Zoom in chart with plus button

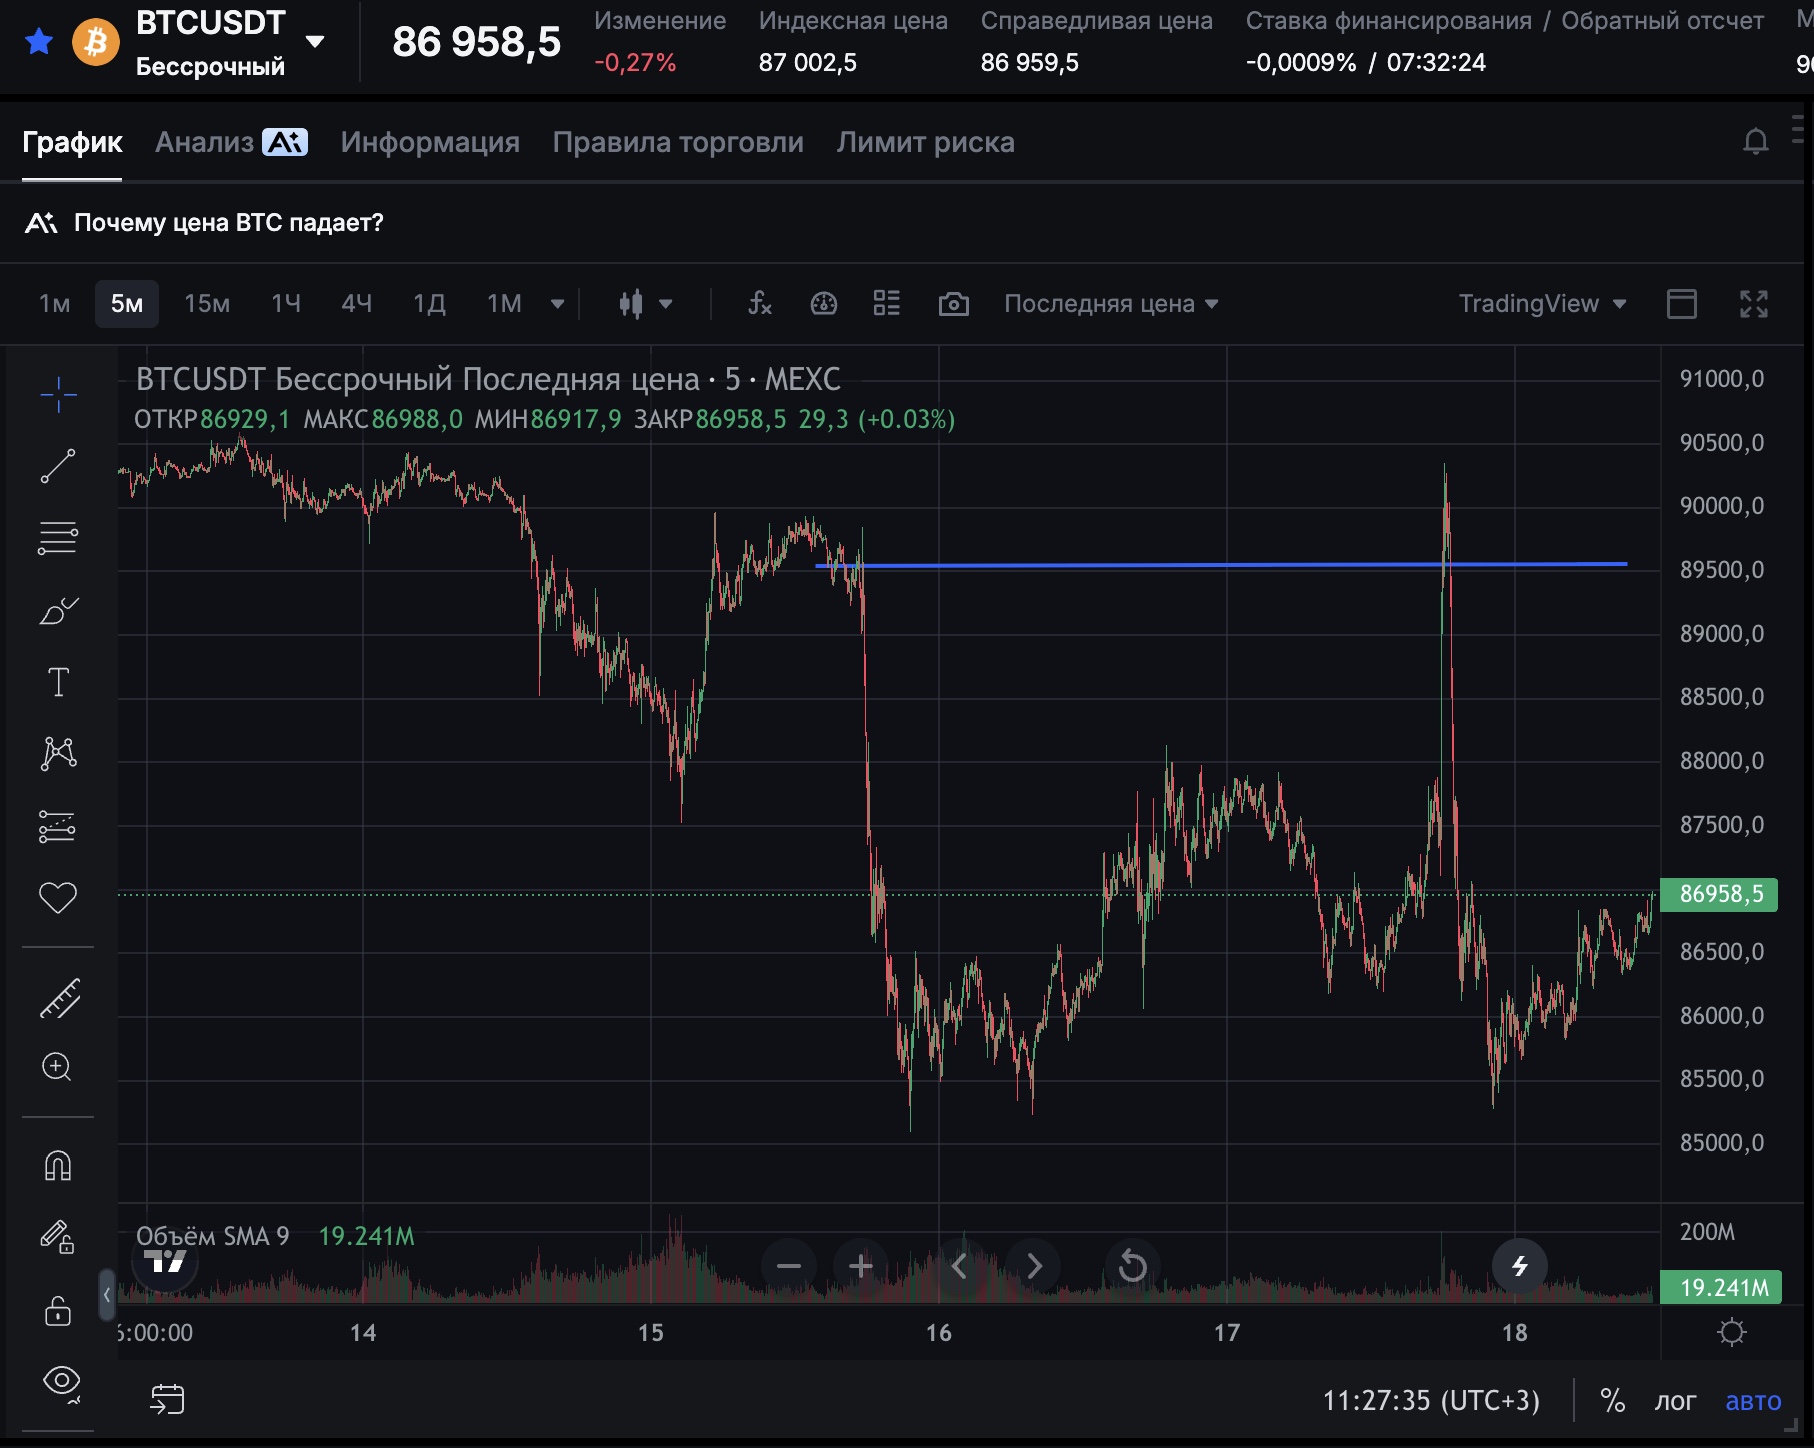[860, 1267]
